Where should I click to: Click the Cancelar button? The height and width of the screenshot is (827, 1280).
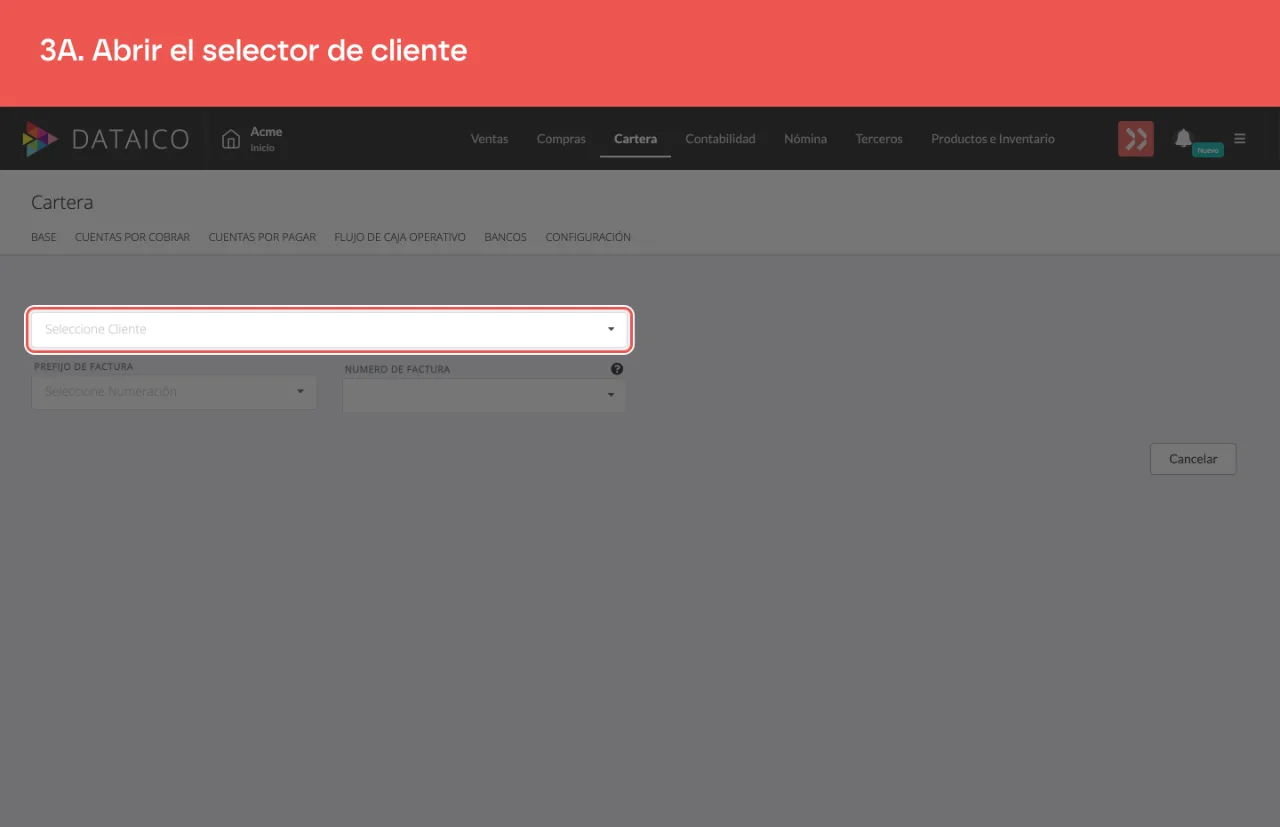tap(1193, 459)
